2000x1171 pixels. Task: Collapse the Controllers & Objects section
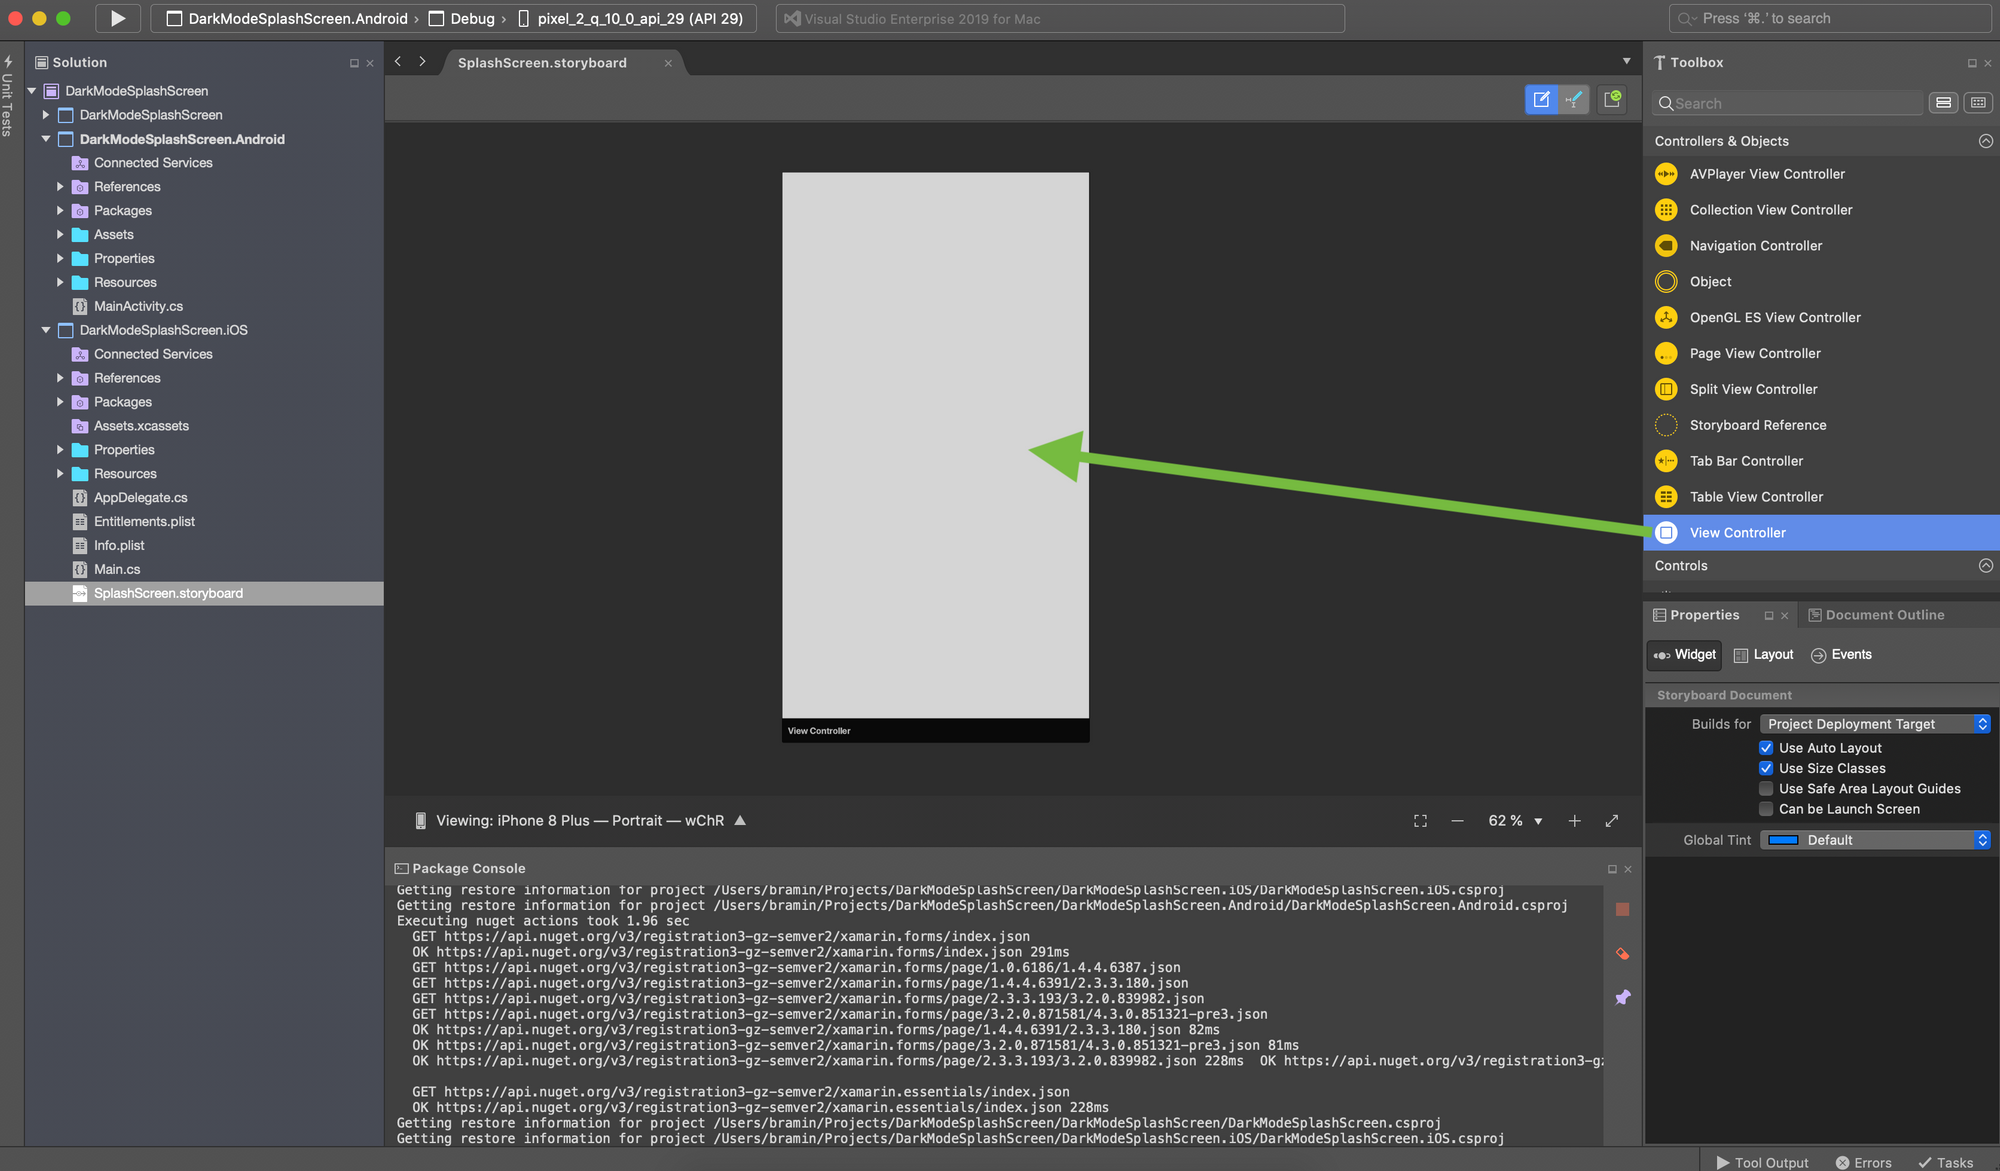tap(1985, 141)
